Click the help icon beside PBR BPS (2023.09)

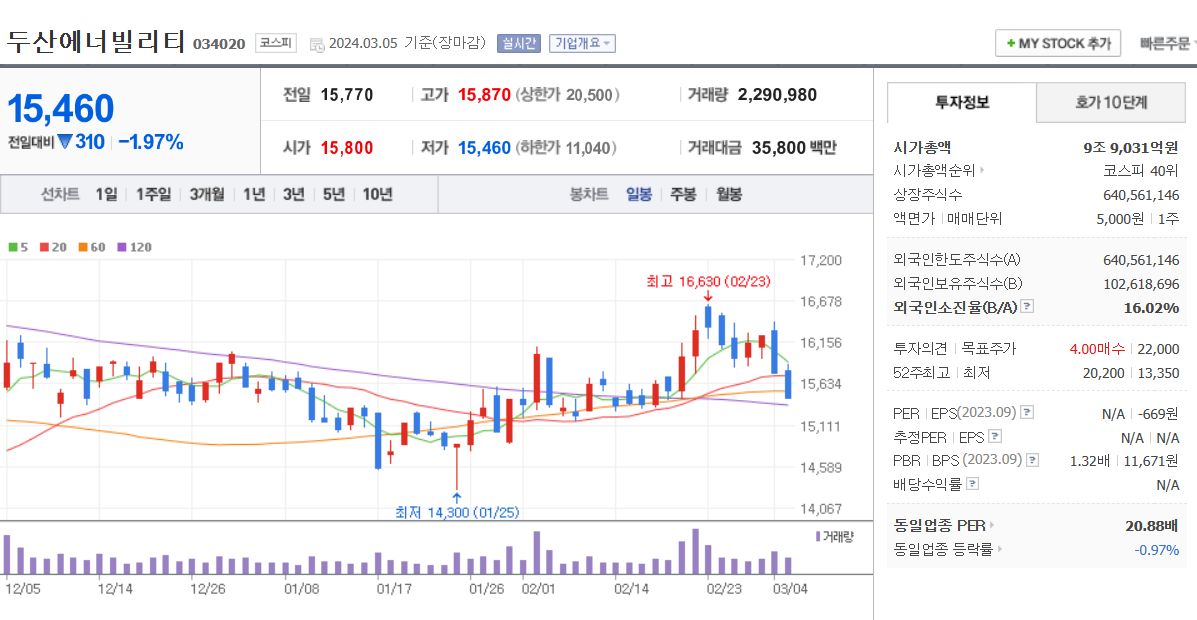tap(1033, 460)
